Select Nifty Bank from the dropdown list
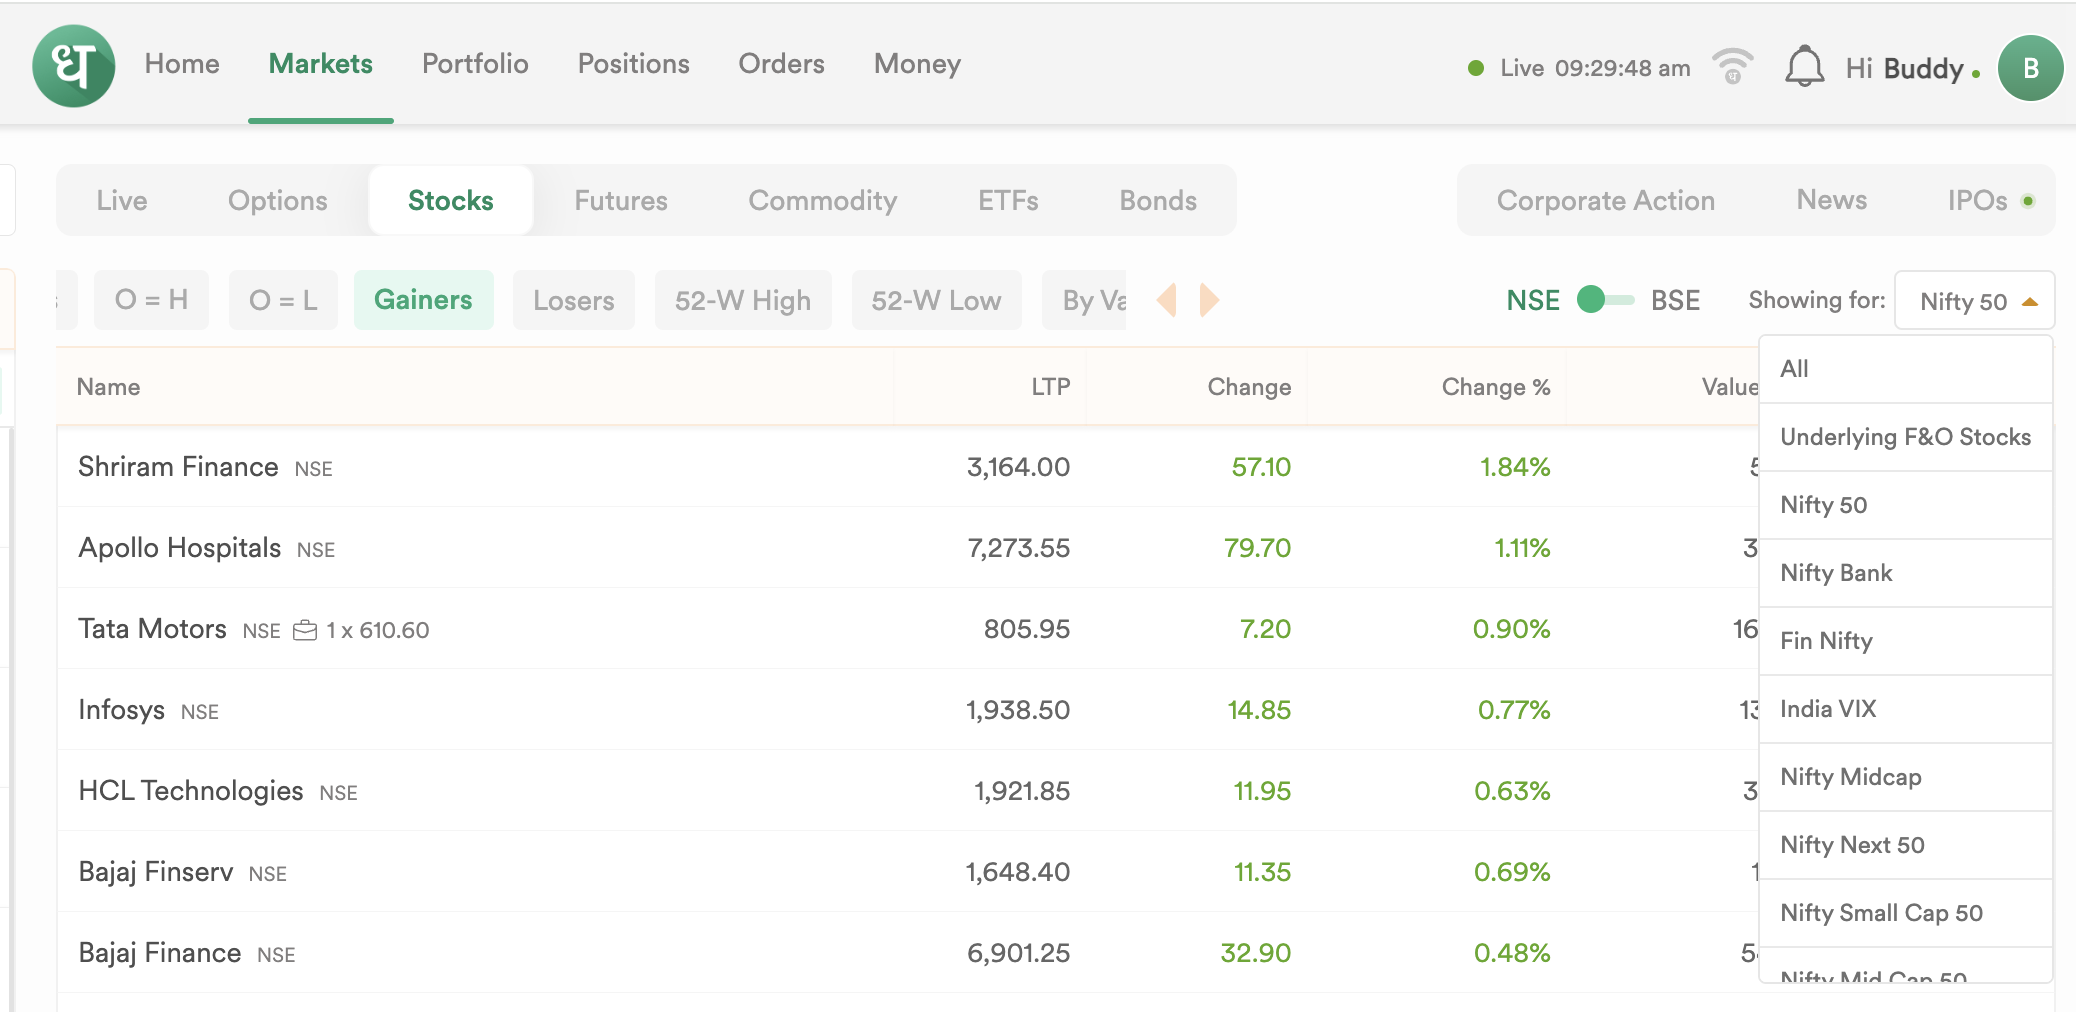 point(1836,573)
